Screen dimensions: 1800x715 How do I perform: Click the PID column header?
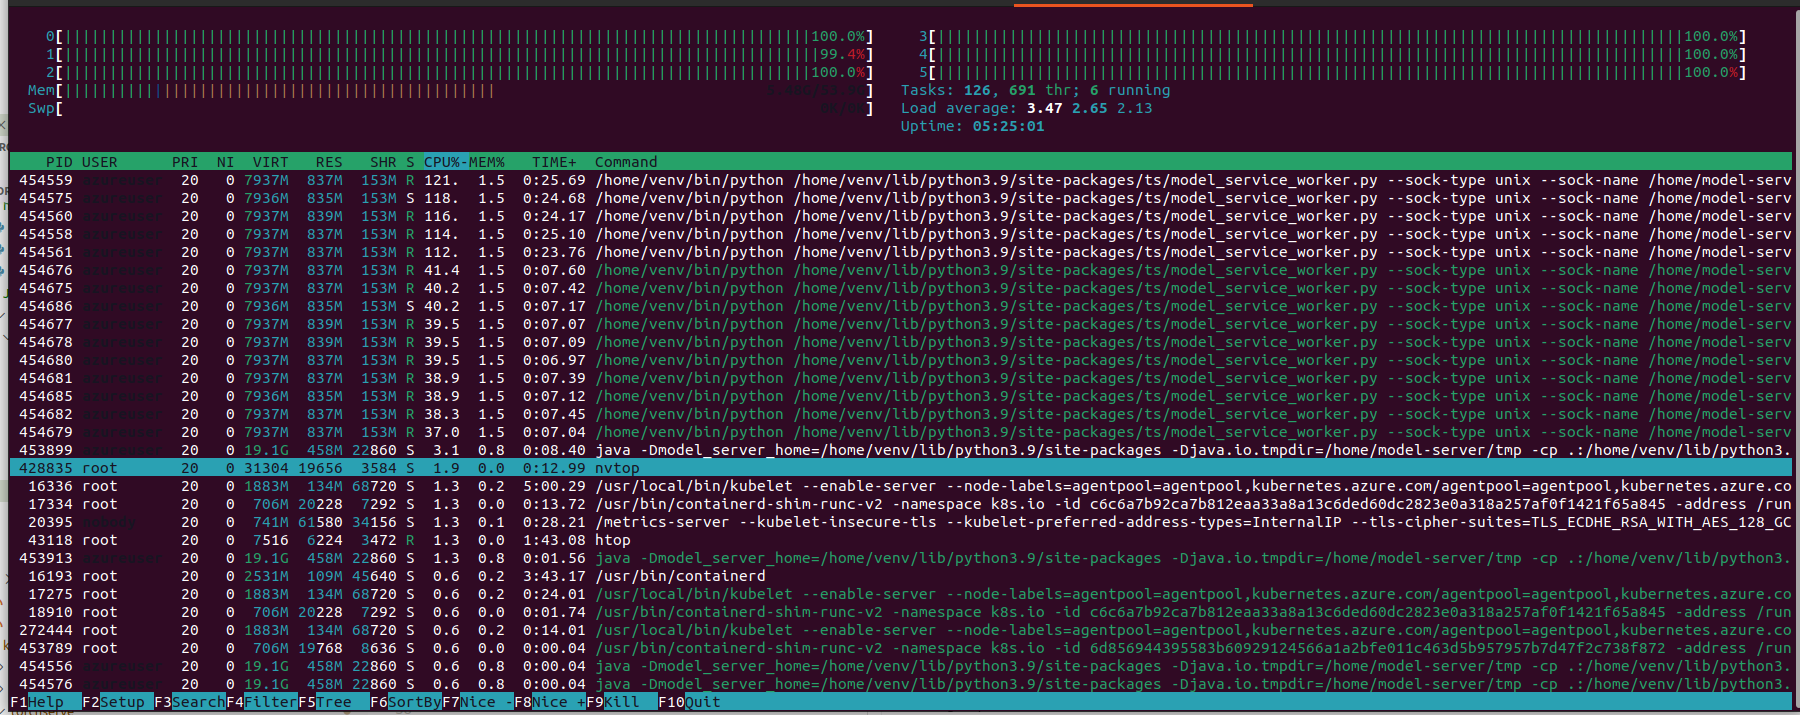coord(59,162)
